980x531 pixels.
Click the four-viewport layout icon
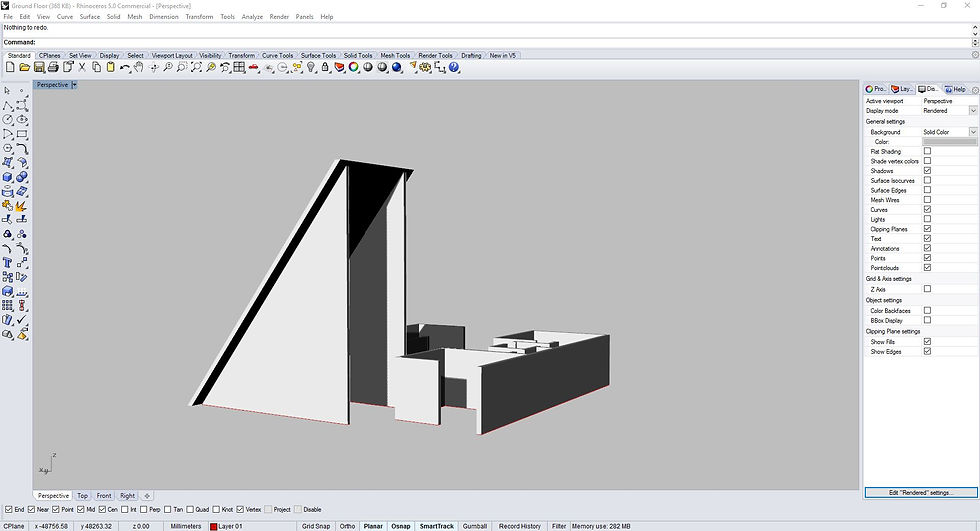tap(239, 67)
